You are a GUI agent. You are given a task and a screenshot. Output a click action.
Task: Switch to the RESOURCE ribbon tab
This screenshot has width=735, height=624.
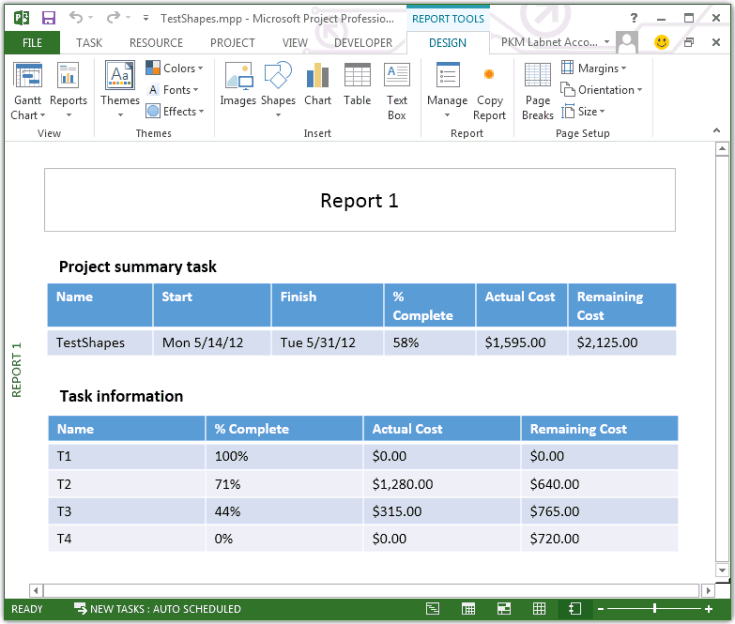click(156, 43)
